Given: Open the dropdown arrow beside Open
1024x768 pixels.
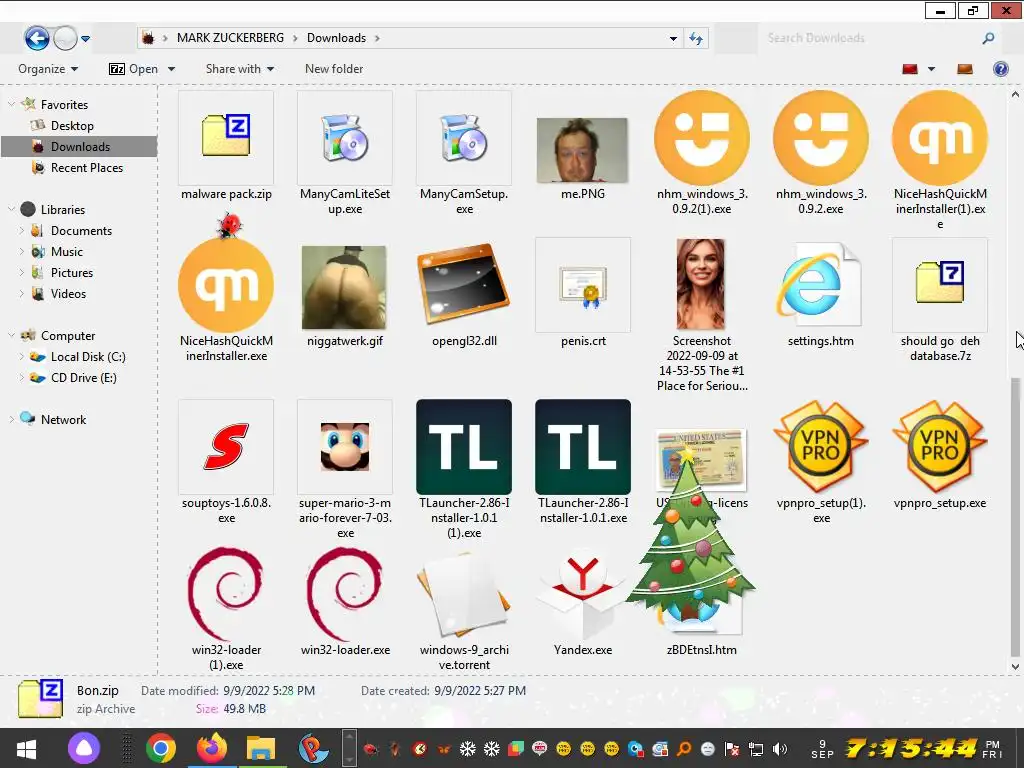Looking at the screenshot, I should (171, 69).
